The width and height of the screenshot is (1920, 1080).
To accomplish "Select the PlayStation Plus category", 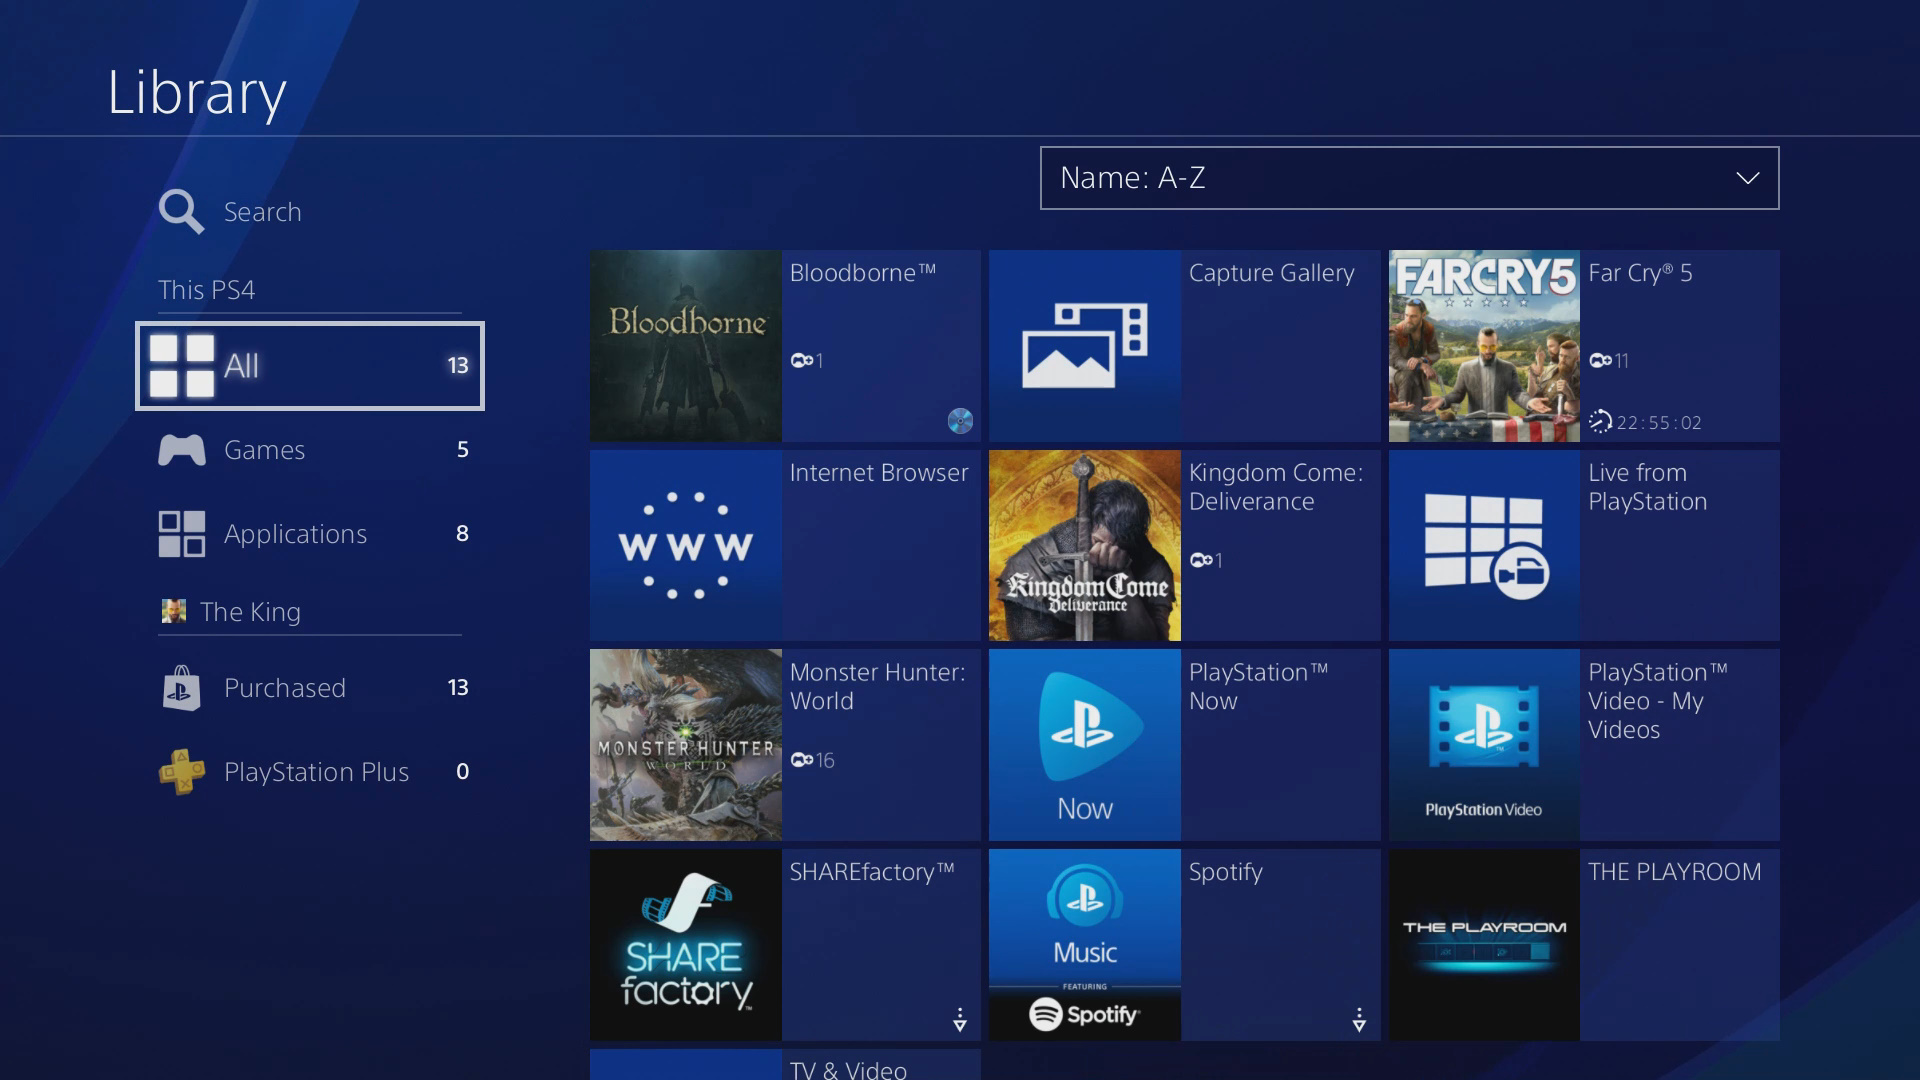I will [316, 771].
